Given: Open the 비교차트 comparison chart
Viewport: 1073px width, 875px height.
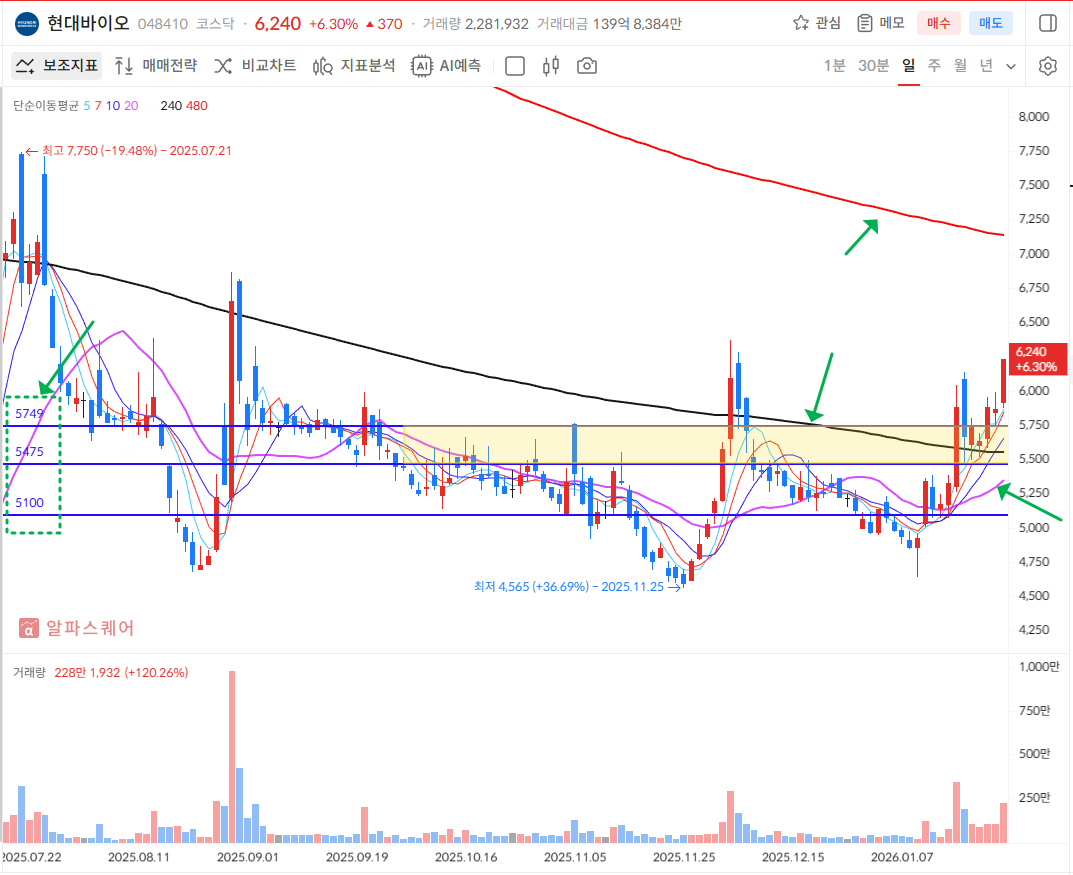Looking at the screenshot, I should tap(255, 66).
